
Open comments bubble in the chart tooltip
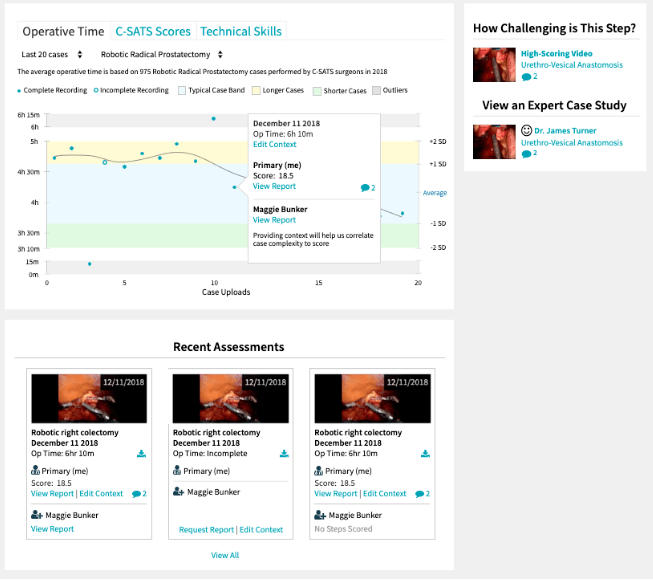tap(367, 187)
